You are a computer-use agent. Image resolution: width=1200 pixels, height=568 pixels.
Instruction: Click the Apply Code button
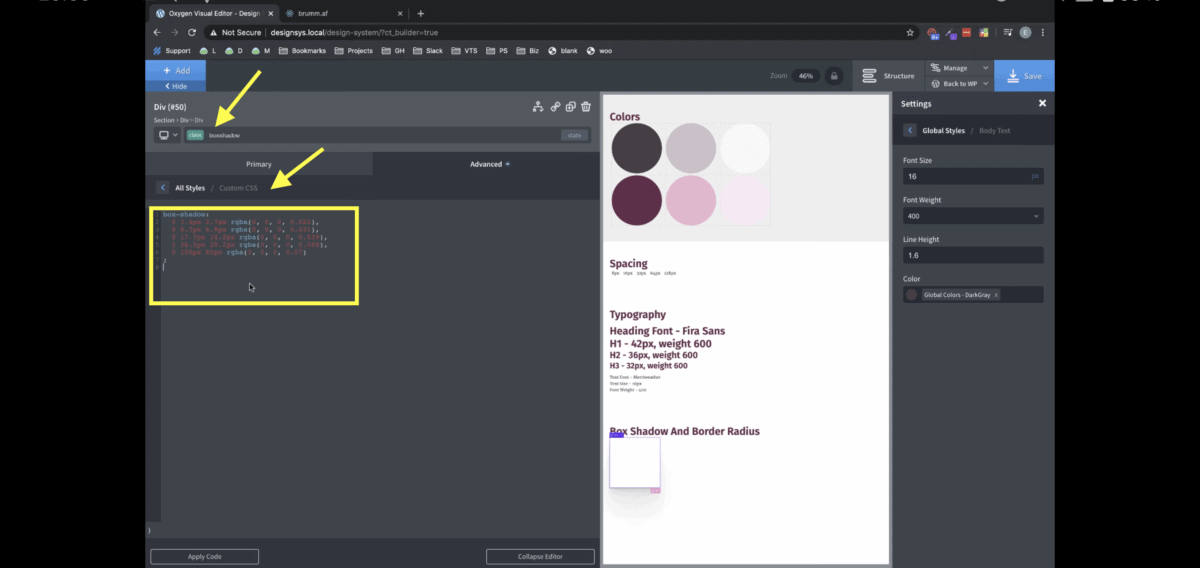204,557
